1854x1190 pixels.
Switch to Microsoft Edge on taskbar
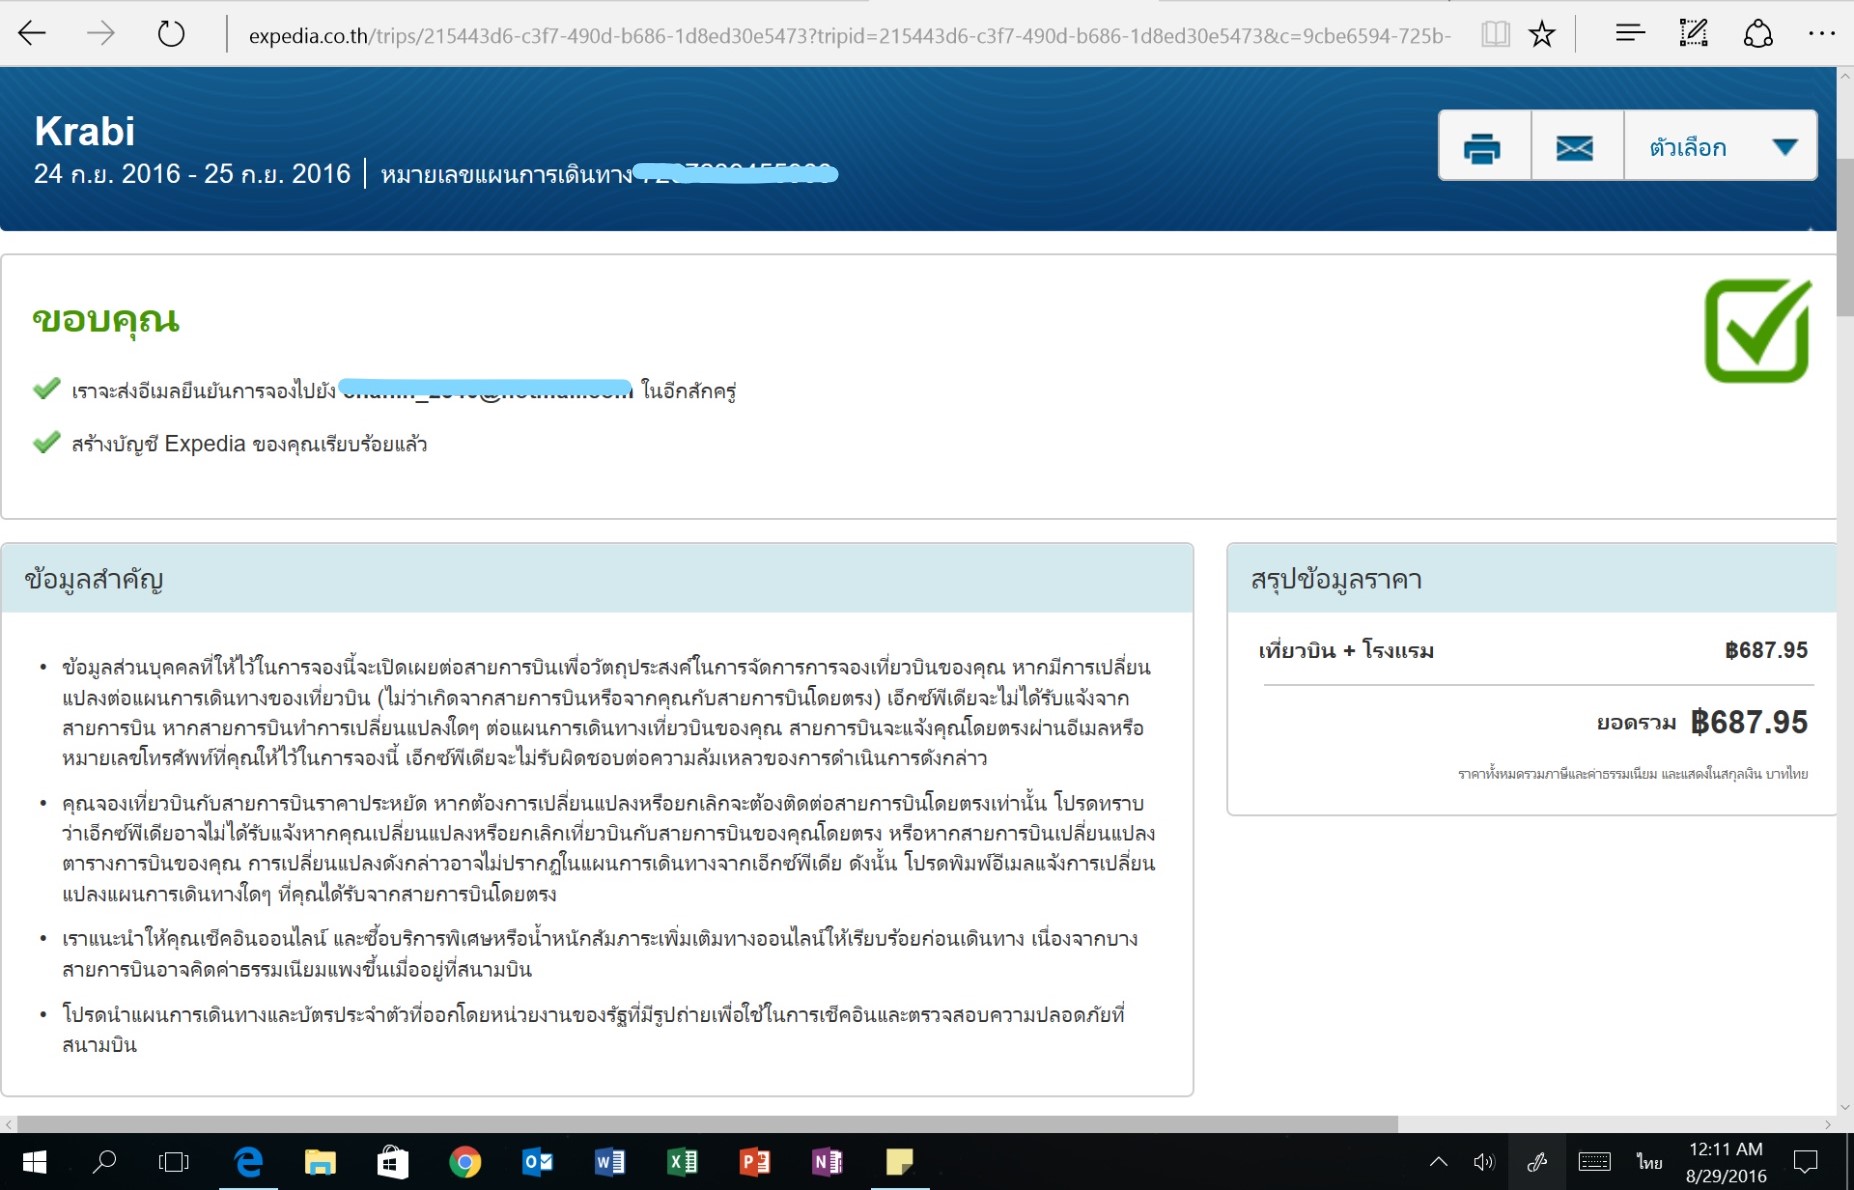248,1162
